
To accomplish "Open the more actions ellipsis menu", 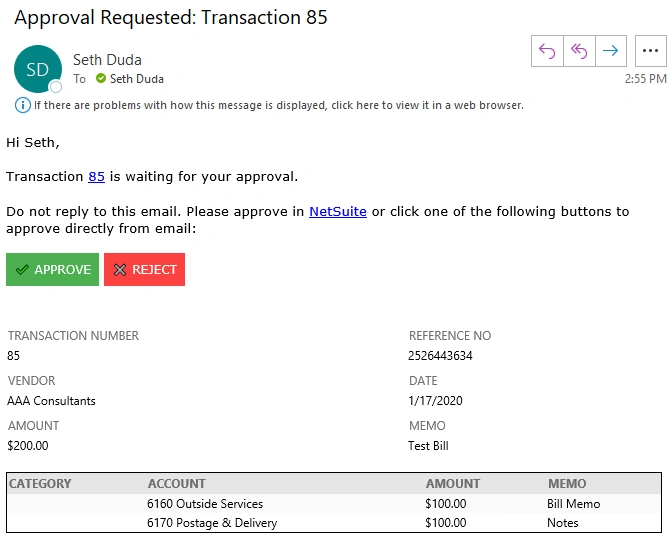I will click(x=651, y=50).
